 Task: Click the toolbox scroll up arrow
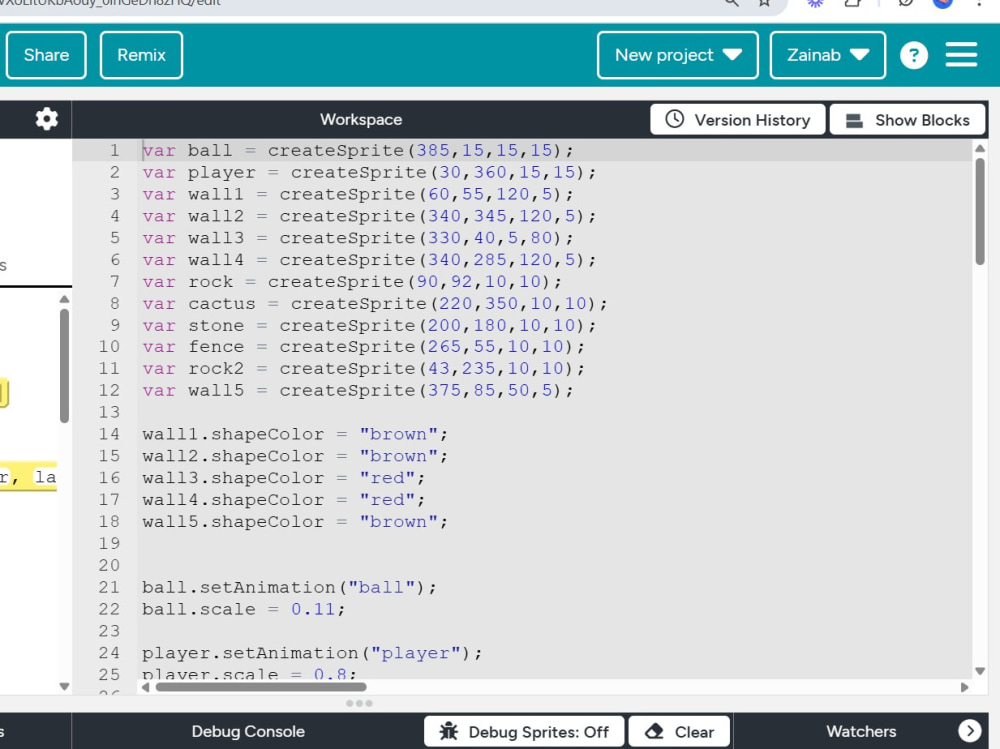(64, 299)
